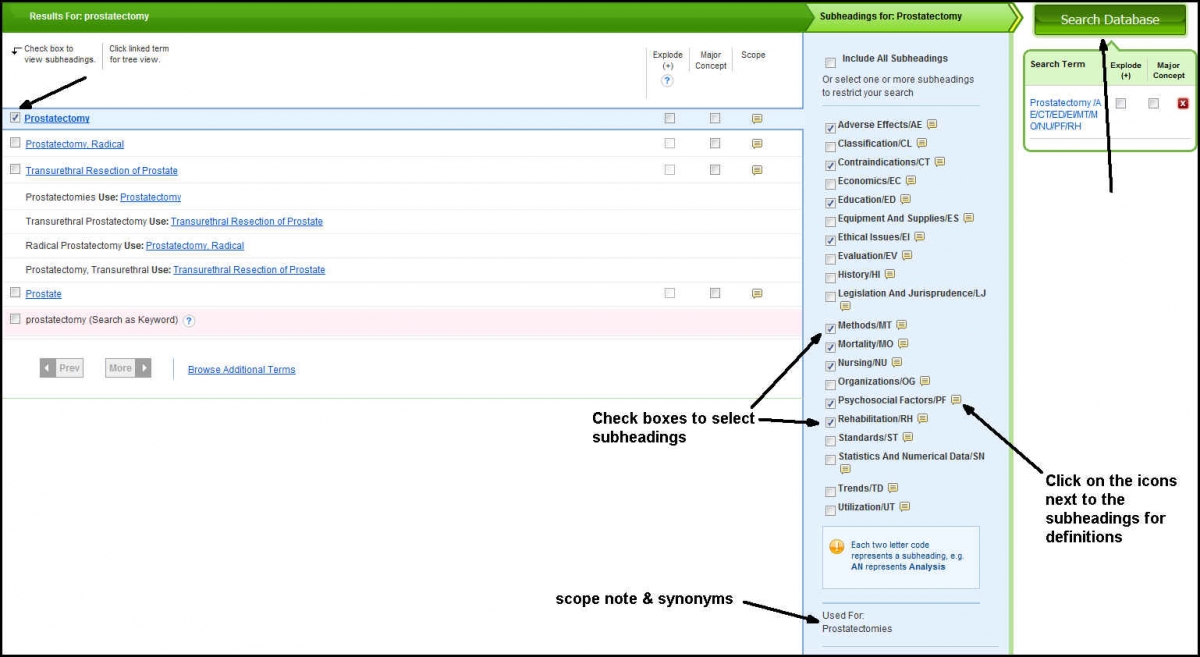Tick Explode checkbox for Prostatectomy, Radical

tap(669, 143)
